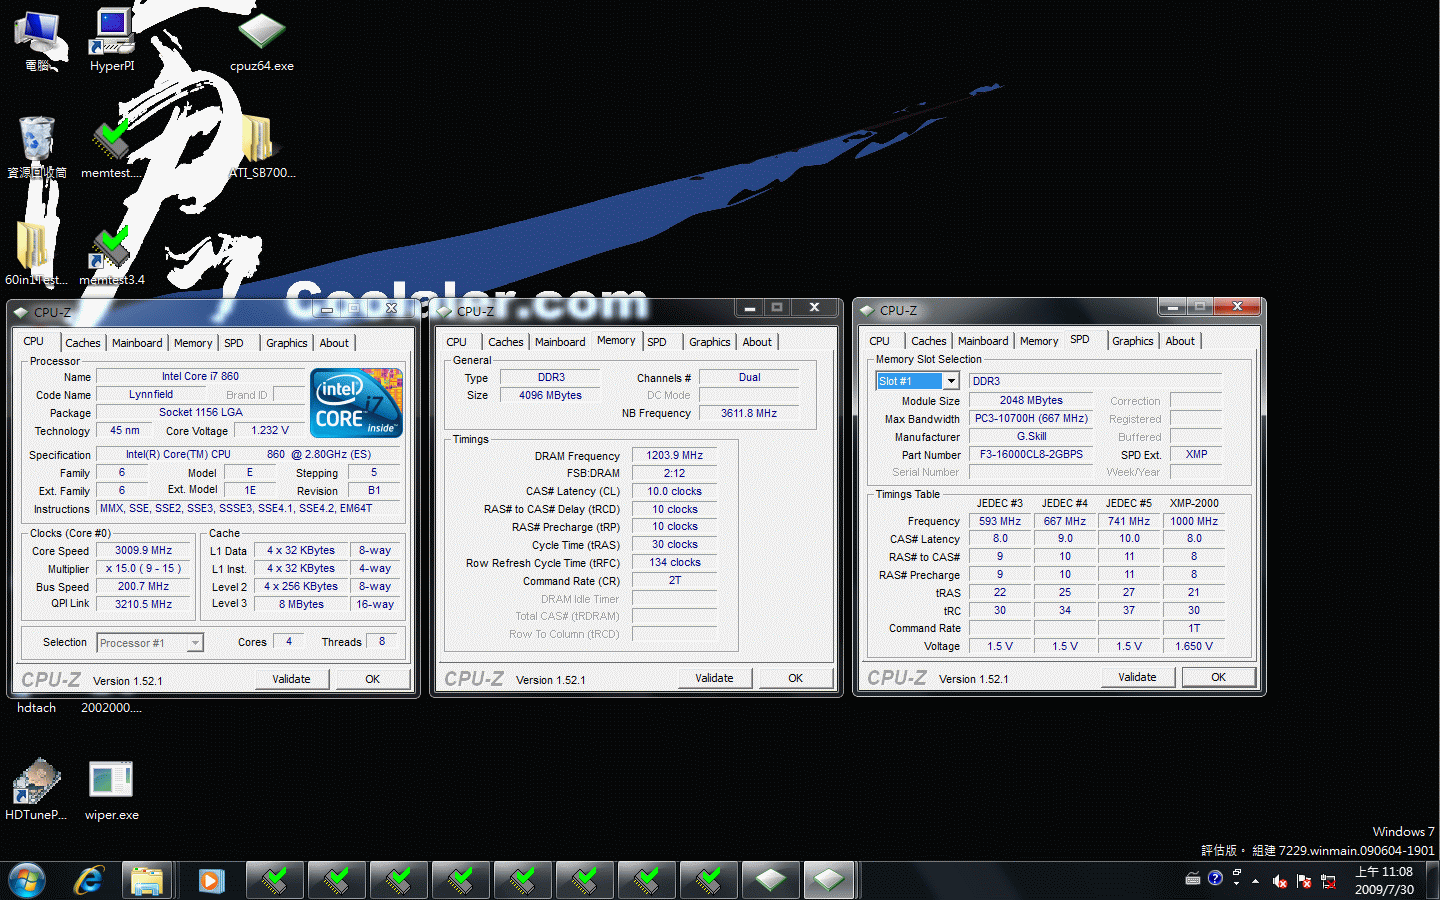Click OK in the SPD CPU-Z window
Screen dimensions: 1440x900
coord(1218,677)
